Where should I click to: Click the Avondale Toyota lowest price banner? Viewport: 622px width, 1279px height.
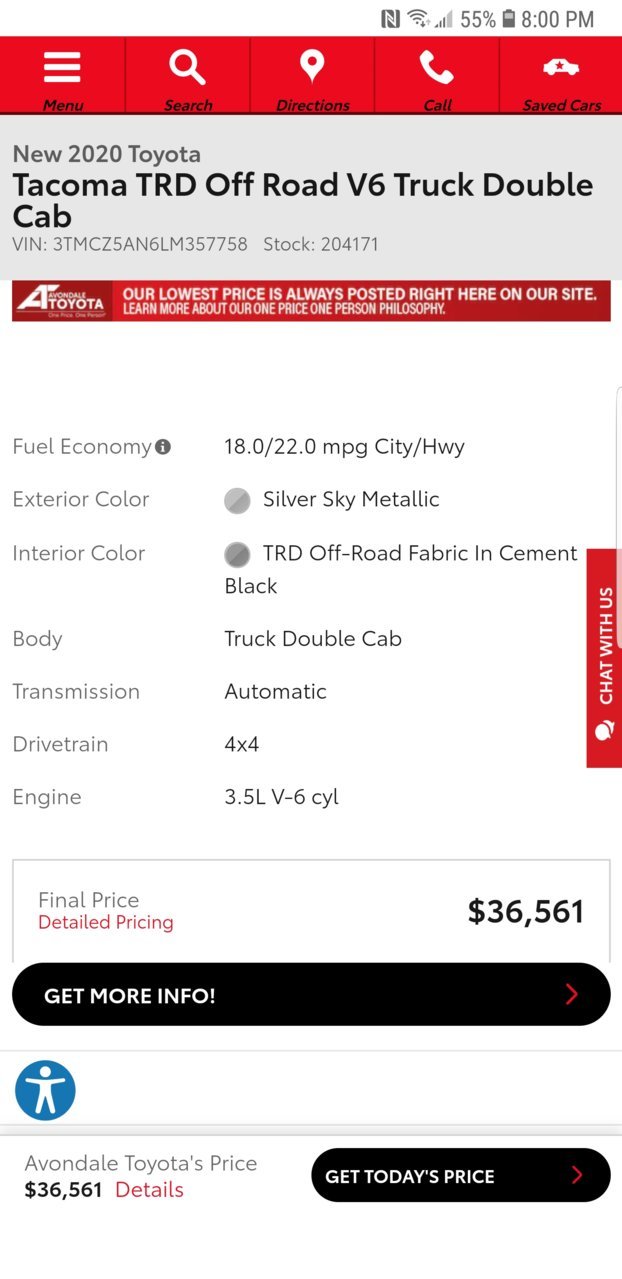click(311, 301)
